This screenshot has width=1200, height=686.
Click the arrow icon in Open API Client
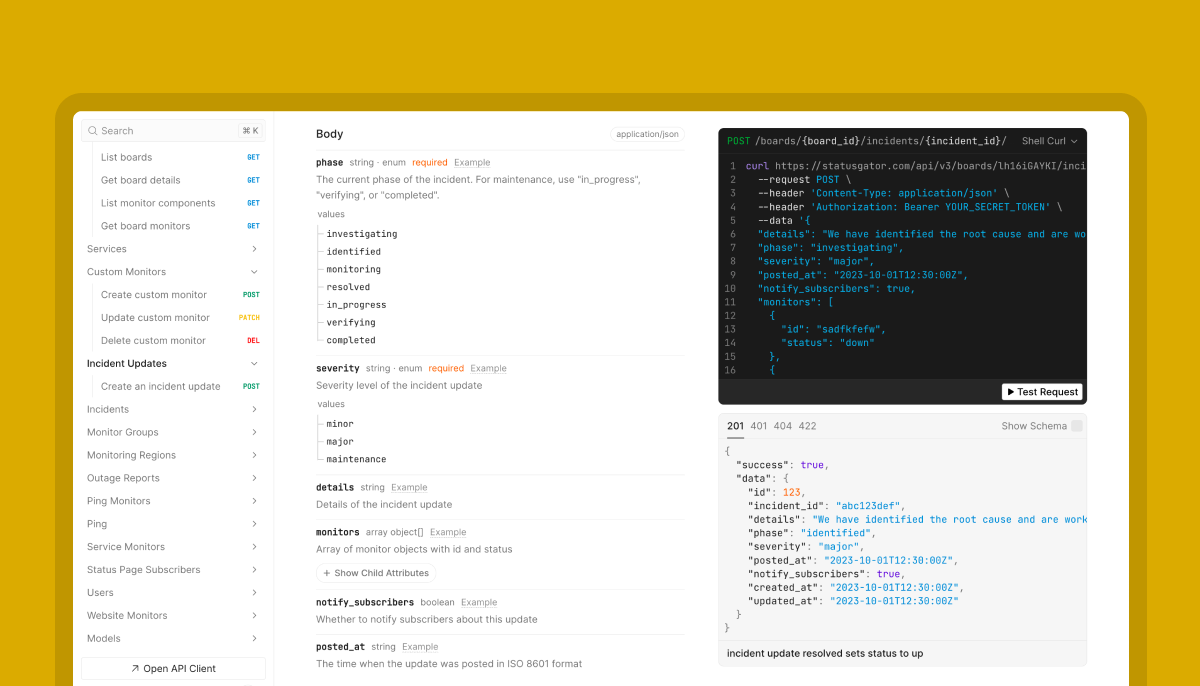coord(135,669)
